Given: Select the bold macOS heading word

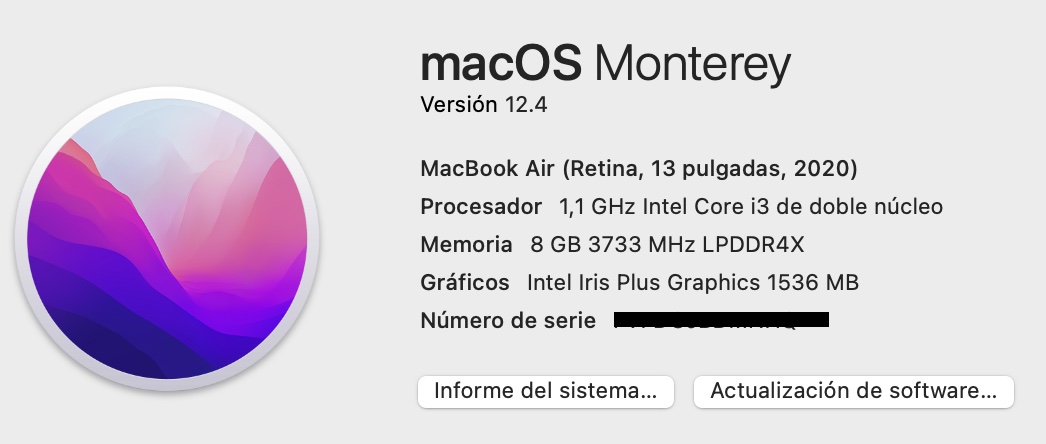Looking at the screenshot, I should 501,63.
